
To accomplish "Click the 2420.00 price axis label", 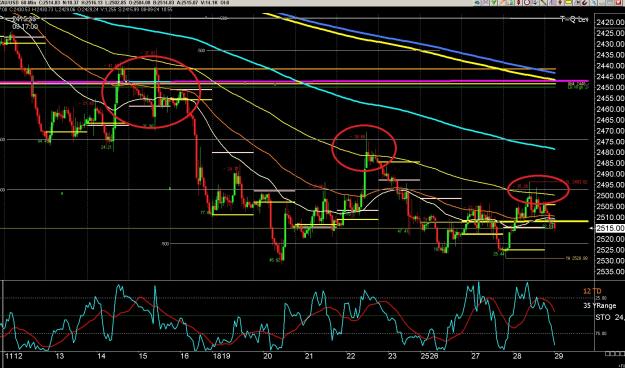I will pos(611,22).
